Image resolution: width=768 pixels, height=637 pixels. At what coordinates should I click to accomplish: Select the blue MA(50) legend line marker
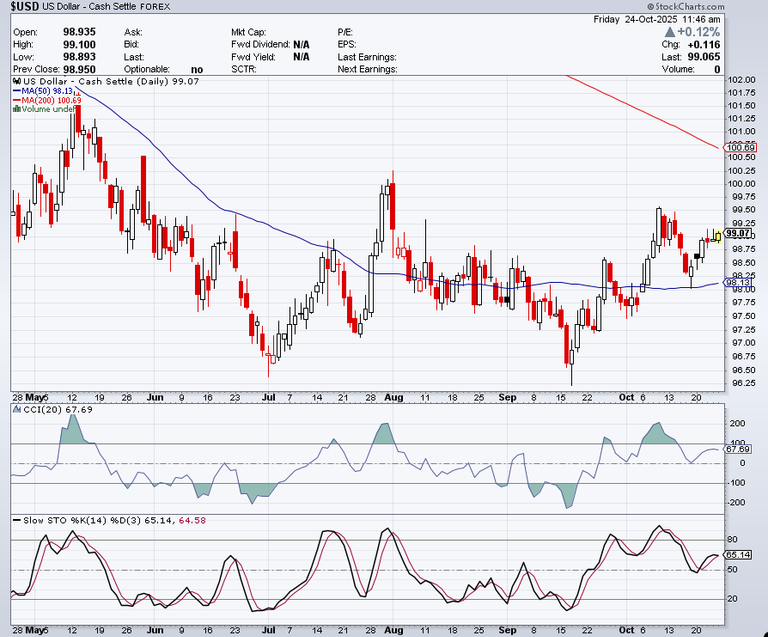[16, 90]
